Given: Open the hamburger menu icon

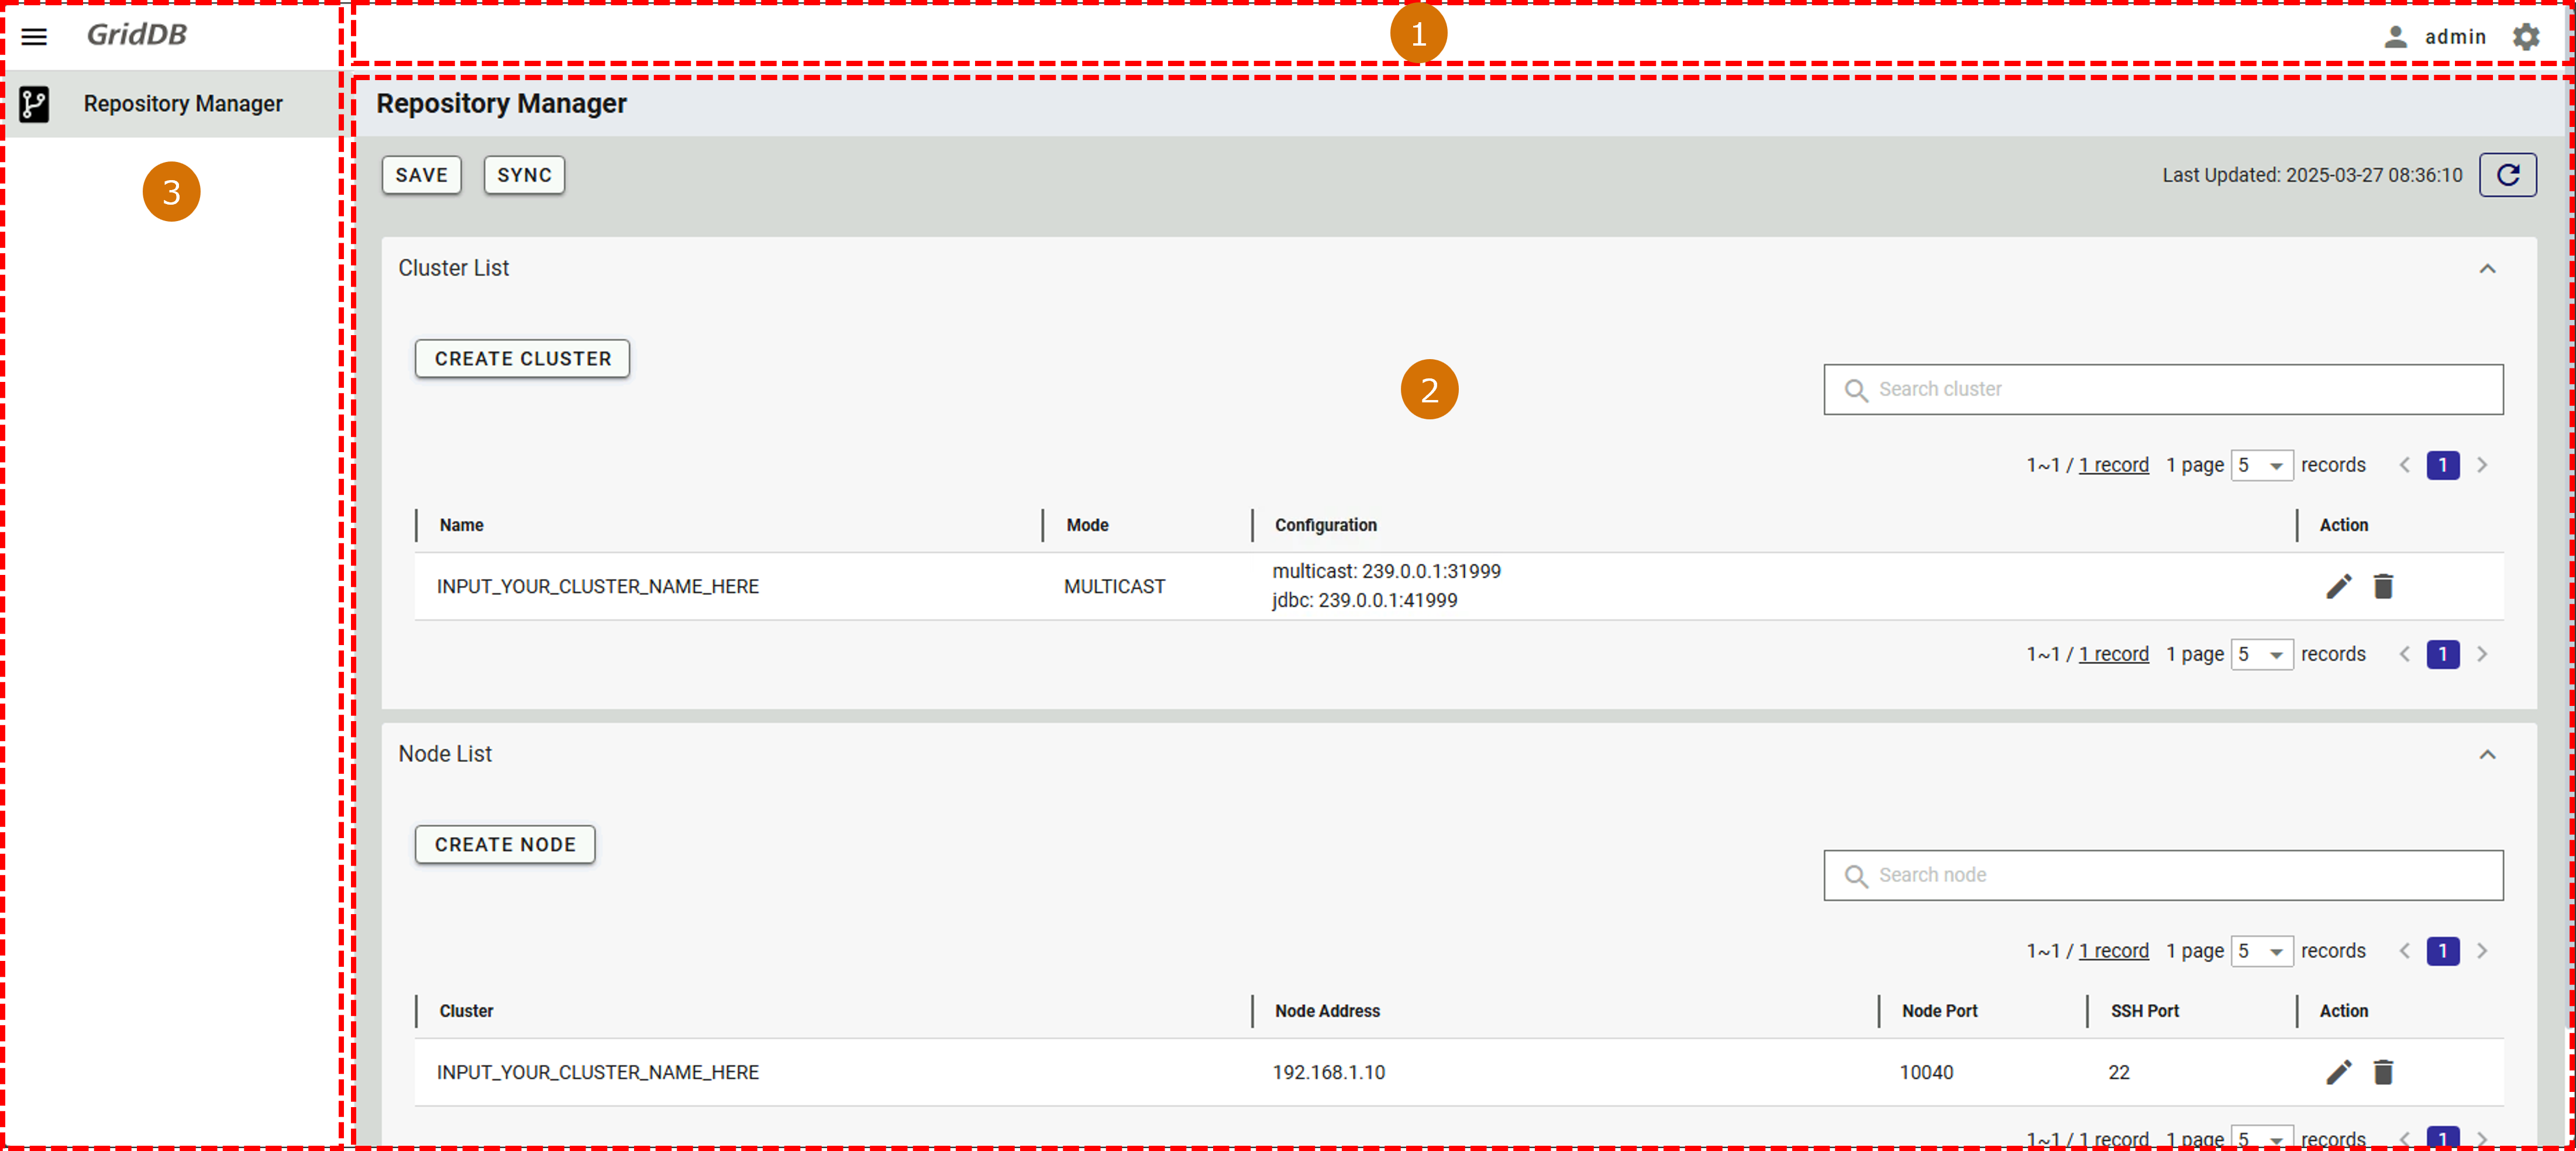Looking at the screenshot, I should coord(34,37).
